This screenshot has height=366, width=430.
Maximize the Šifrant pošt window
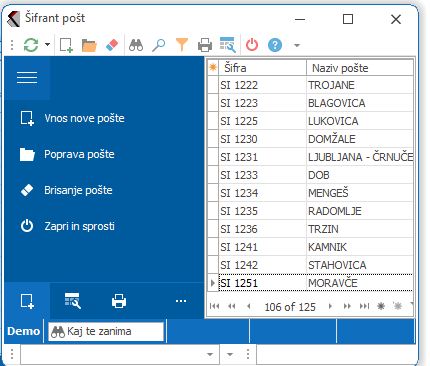[348, 19]
